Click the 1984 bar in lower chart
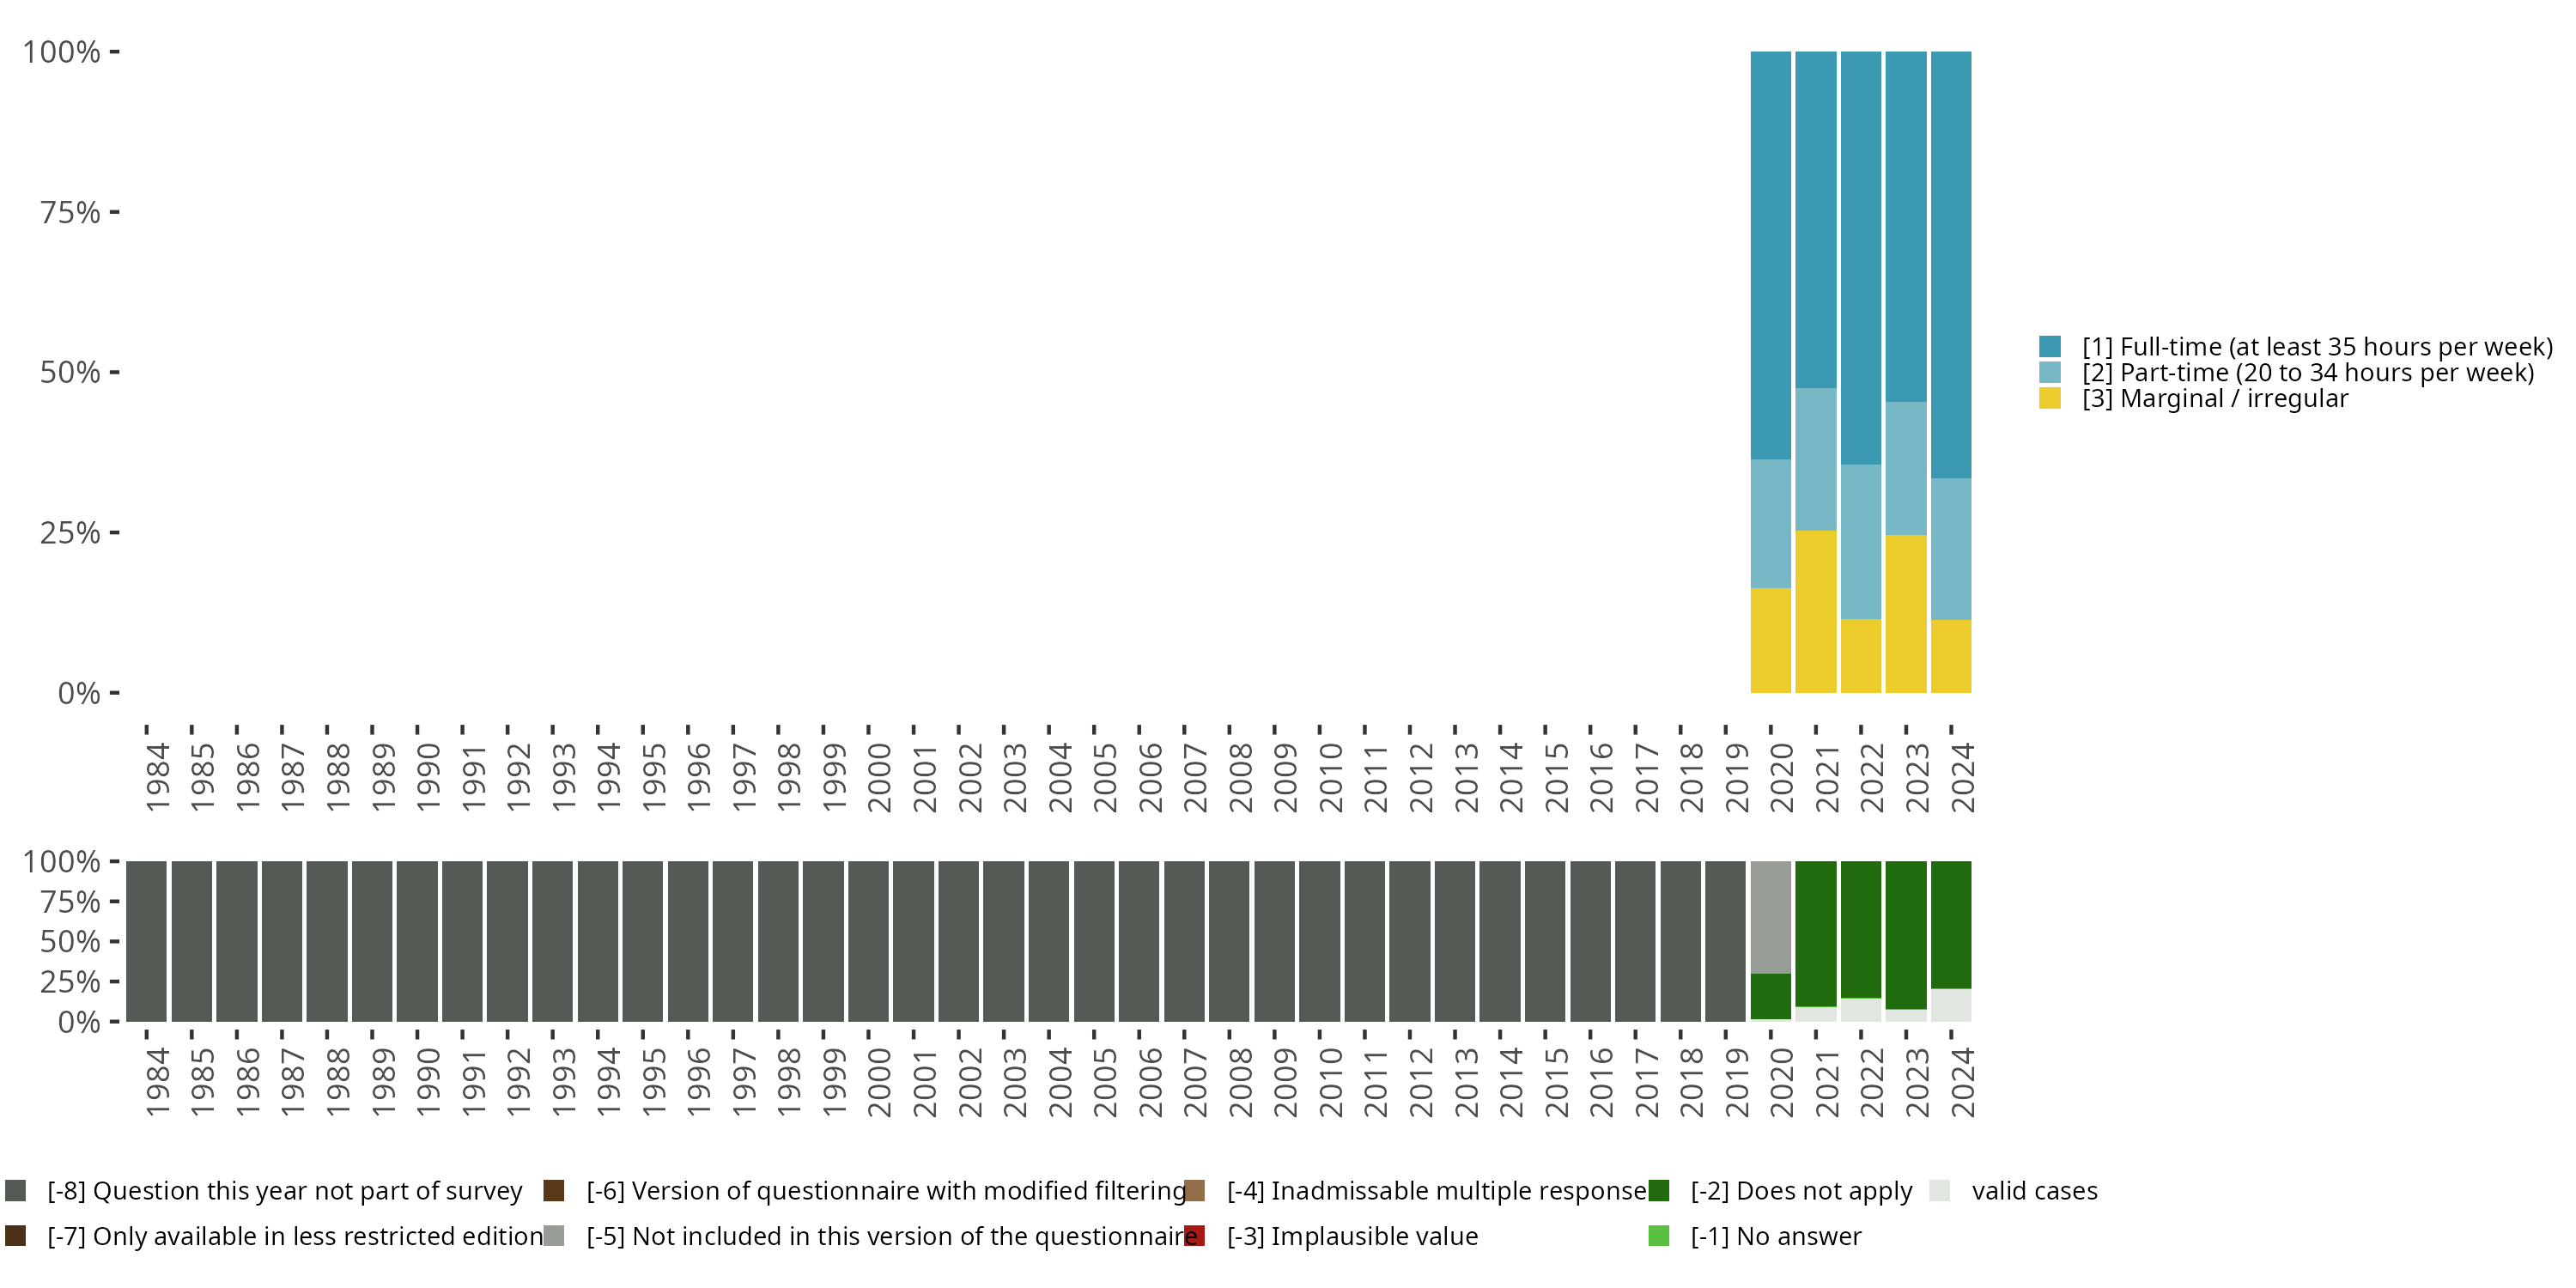Image resolution: width=2576 pixels, height=1288 pixels. [146, 941]
